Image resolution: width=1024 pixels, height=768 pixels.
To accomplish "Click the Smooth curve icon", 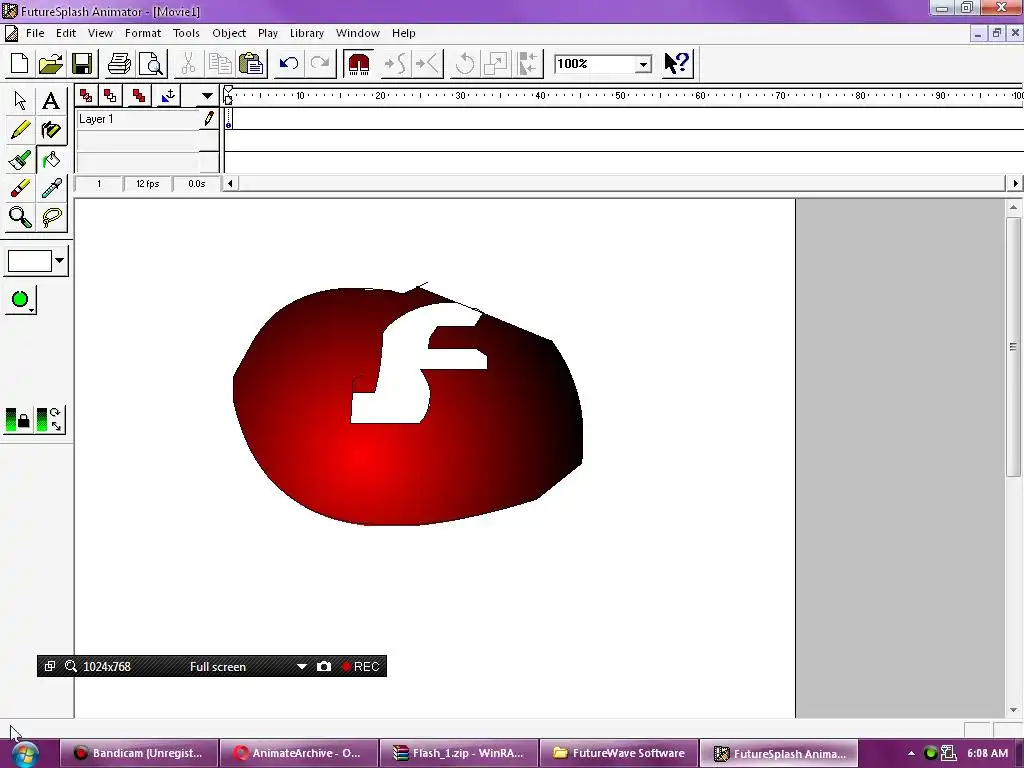I will point(396,63).
